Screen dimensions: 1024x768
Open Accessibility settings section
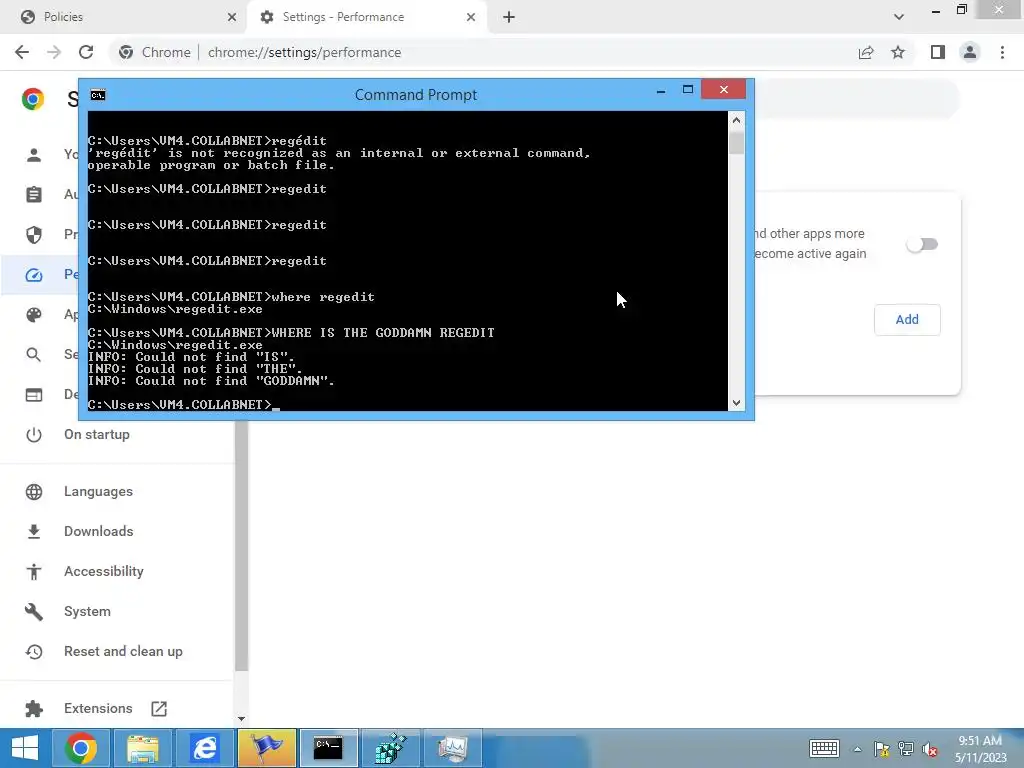pyautogui.click(x=104, y=571)
